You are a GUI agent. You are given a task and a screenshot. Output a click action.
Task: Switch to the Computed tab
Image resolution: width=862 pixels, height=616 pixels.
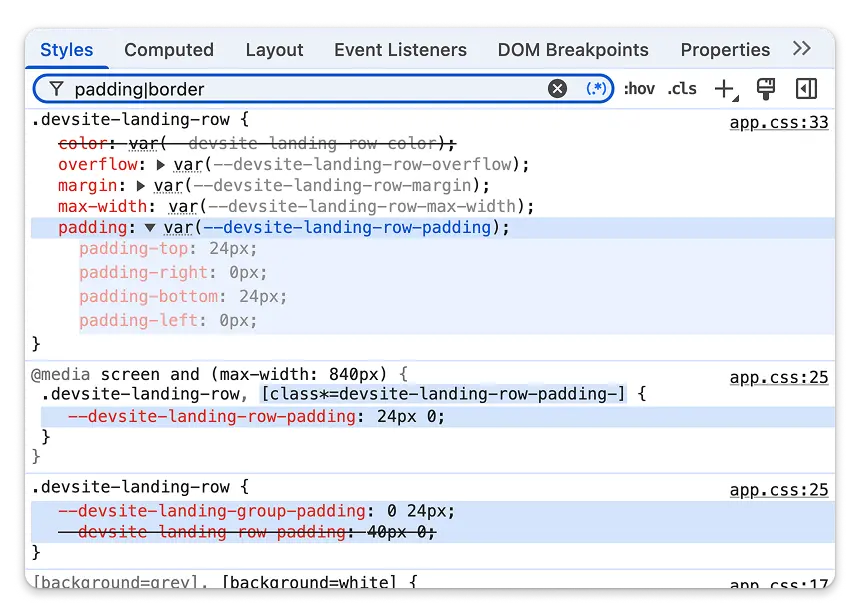coord(168,49)
